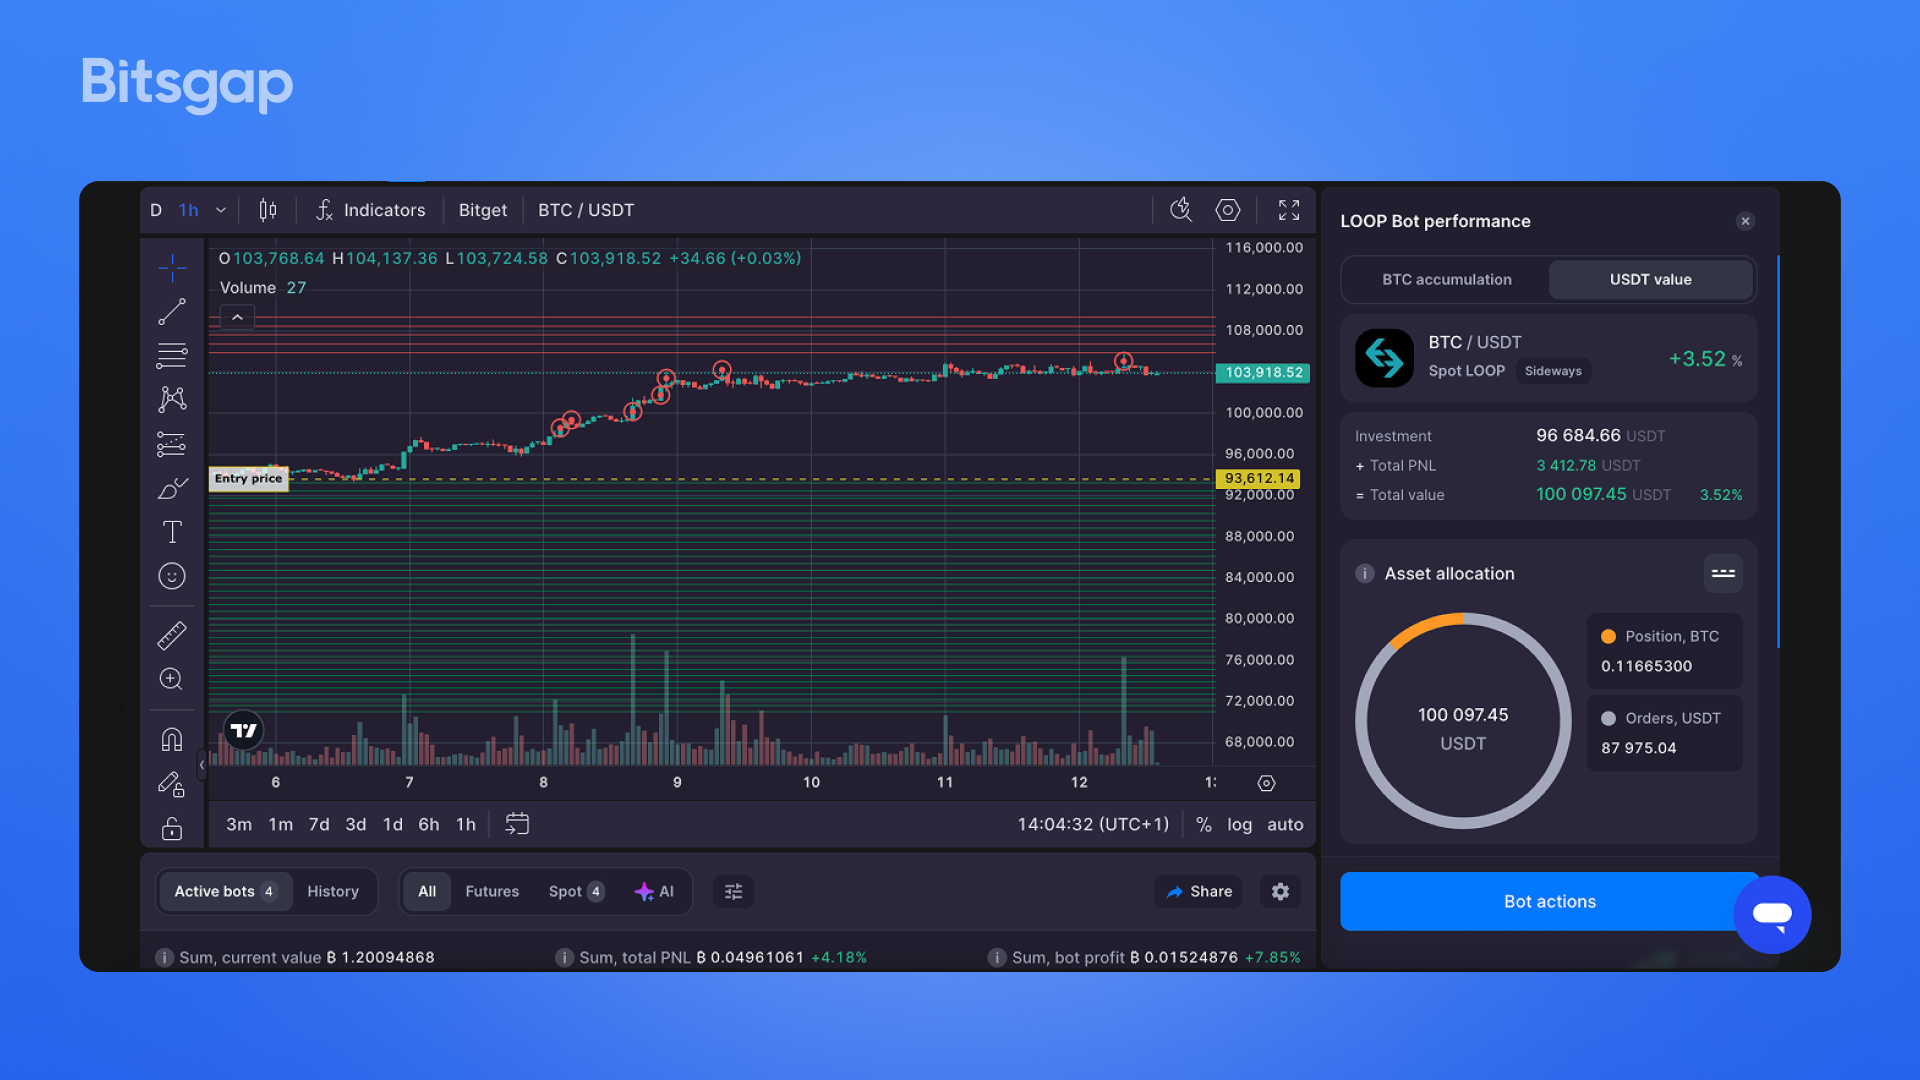Open the Indicators menu
The width and height of the screenshot is (1920, 1080).
coord(371,210)
